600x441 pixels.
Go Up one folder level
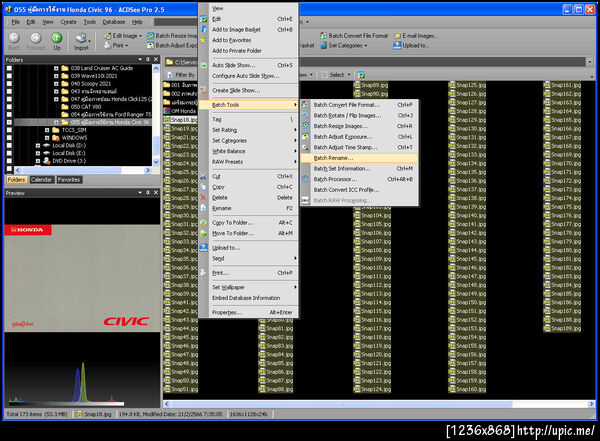coord(57,38)
